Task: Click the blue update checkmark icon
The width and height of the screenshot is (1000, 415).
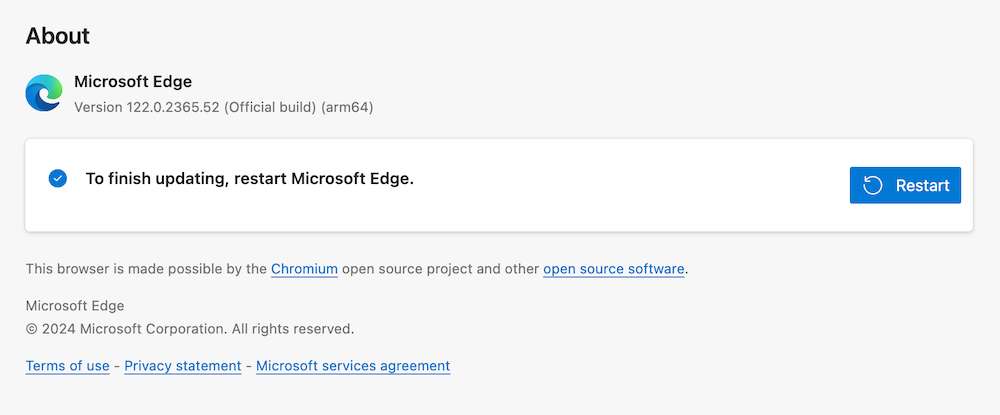Action: [57, 178]
